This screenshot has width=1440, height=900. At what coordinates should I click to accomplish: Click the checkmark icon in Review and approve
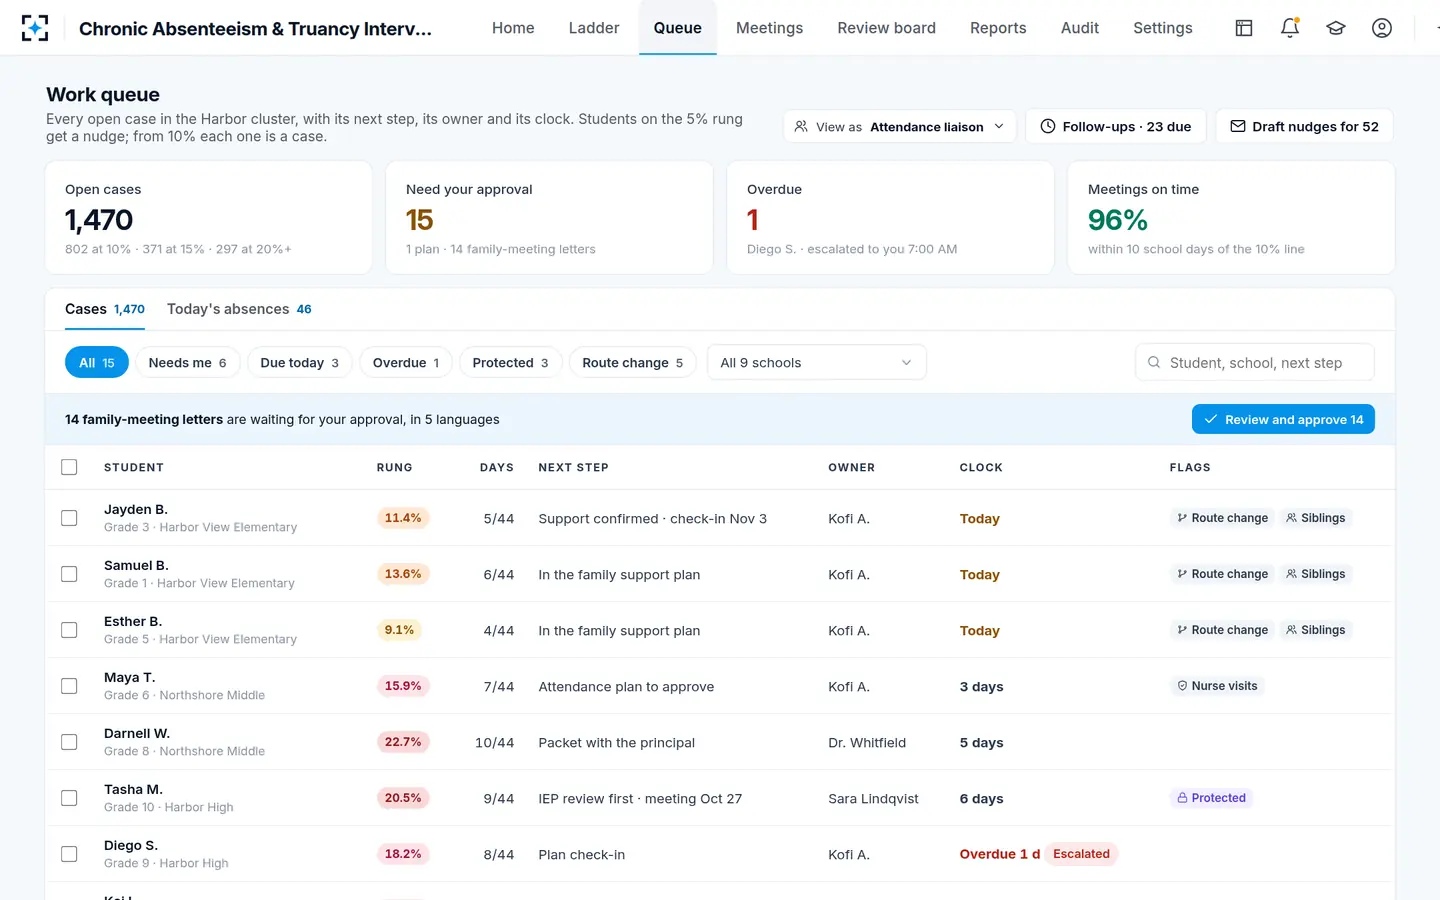click(x=1211, y=420)
